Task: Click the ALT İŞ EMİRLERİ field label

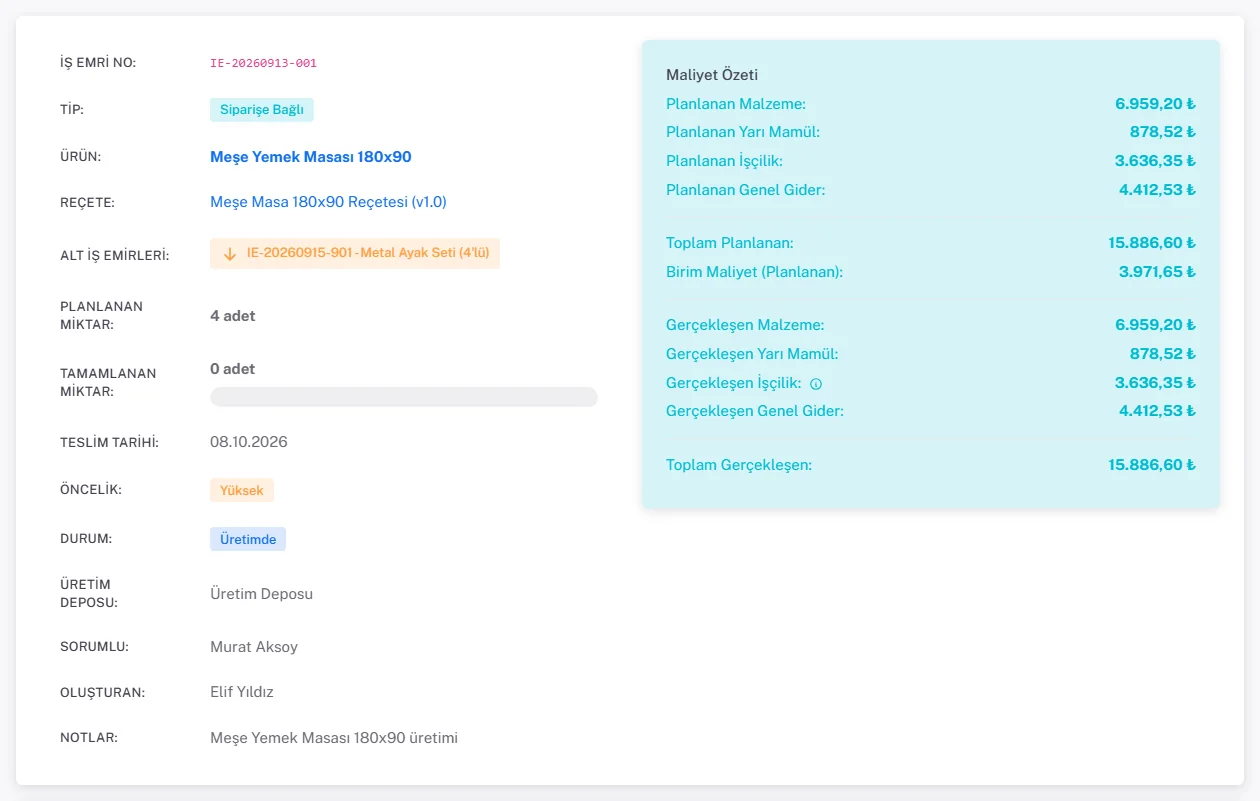Action: click(x=115, y=255)
